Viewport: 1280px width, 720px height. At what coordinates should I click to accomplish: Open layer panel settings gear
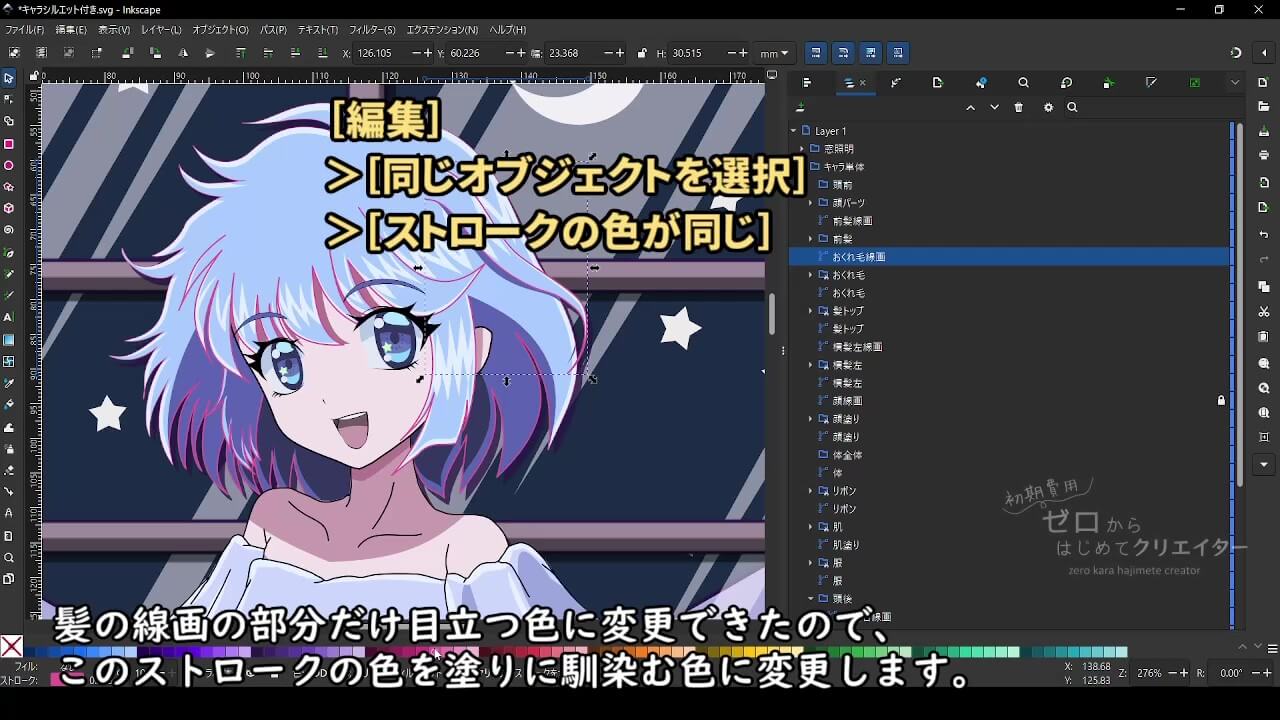tap(1048, 108)
